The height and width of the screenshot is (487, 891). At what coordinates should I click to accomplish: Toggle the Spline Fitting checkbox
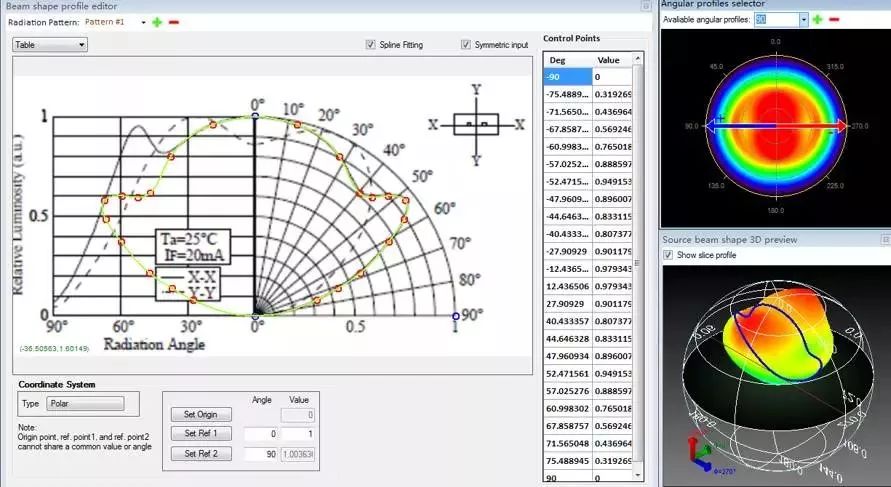click(371, 45)
